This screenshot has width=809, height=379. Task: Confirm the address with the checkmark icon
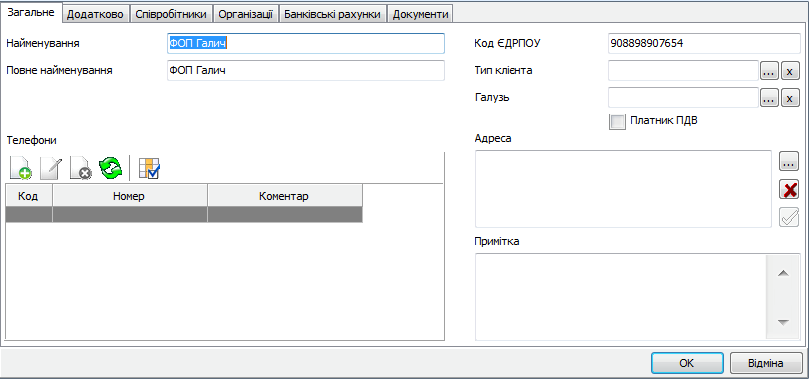coord(789,217)
